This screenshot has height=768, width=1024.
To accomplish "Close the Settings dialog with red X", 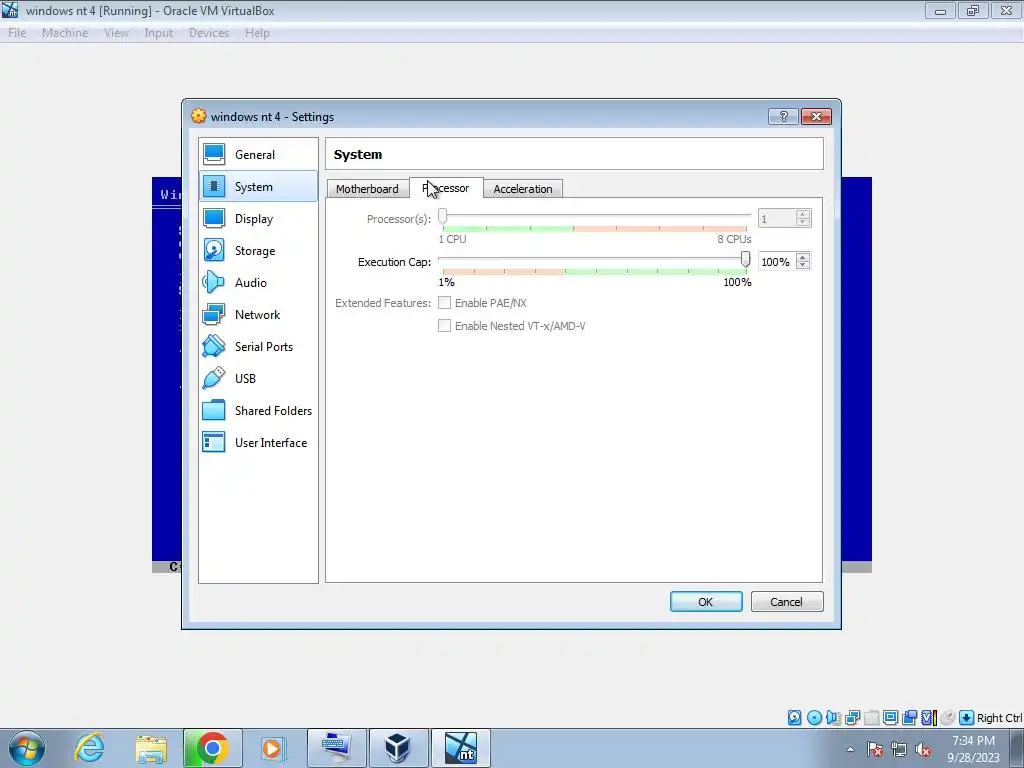I will tap(816, 117).
